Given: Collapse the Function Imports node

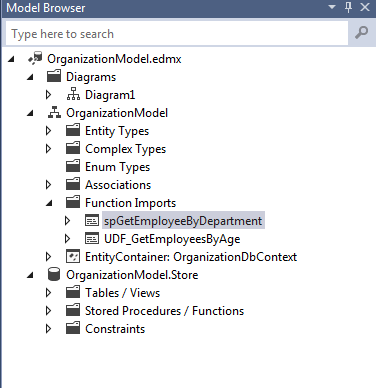Looking at the screenshot, I should [x=49, y=203].
